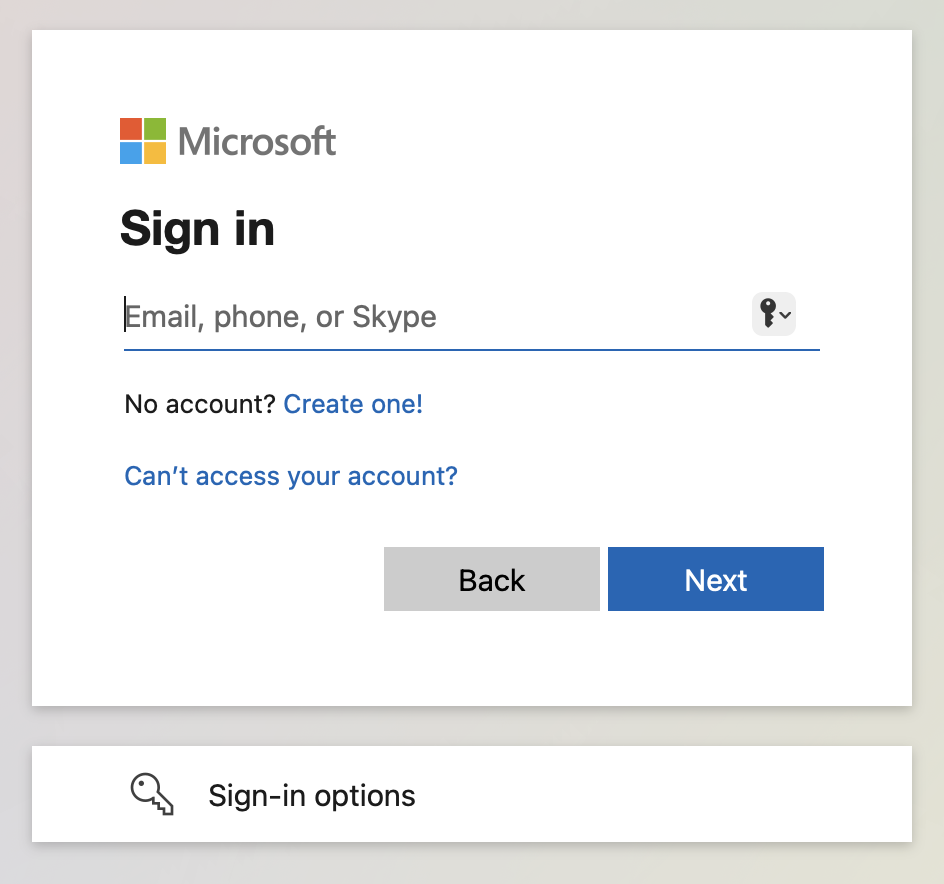Click the Sign-in options bar
The image size is (944, 884).
pyautogui.click(x=472, y=794)
